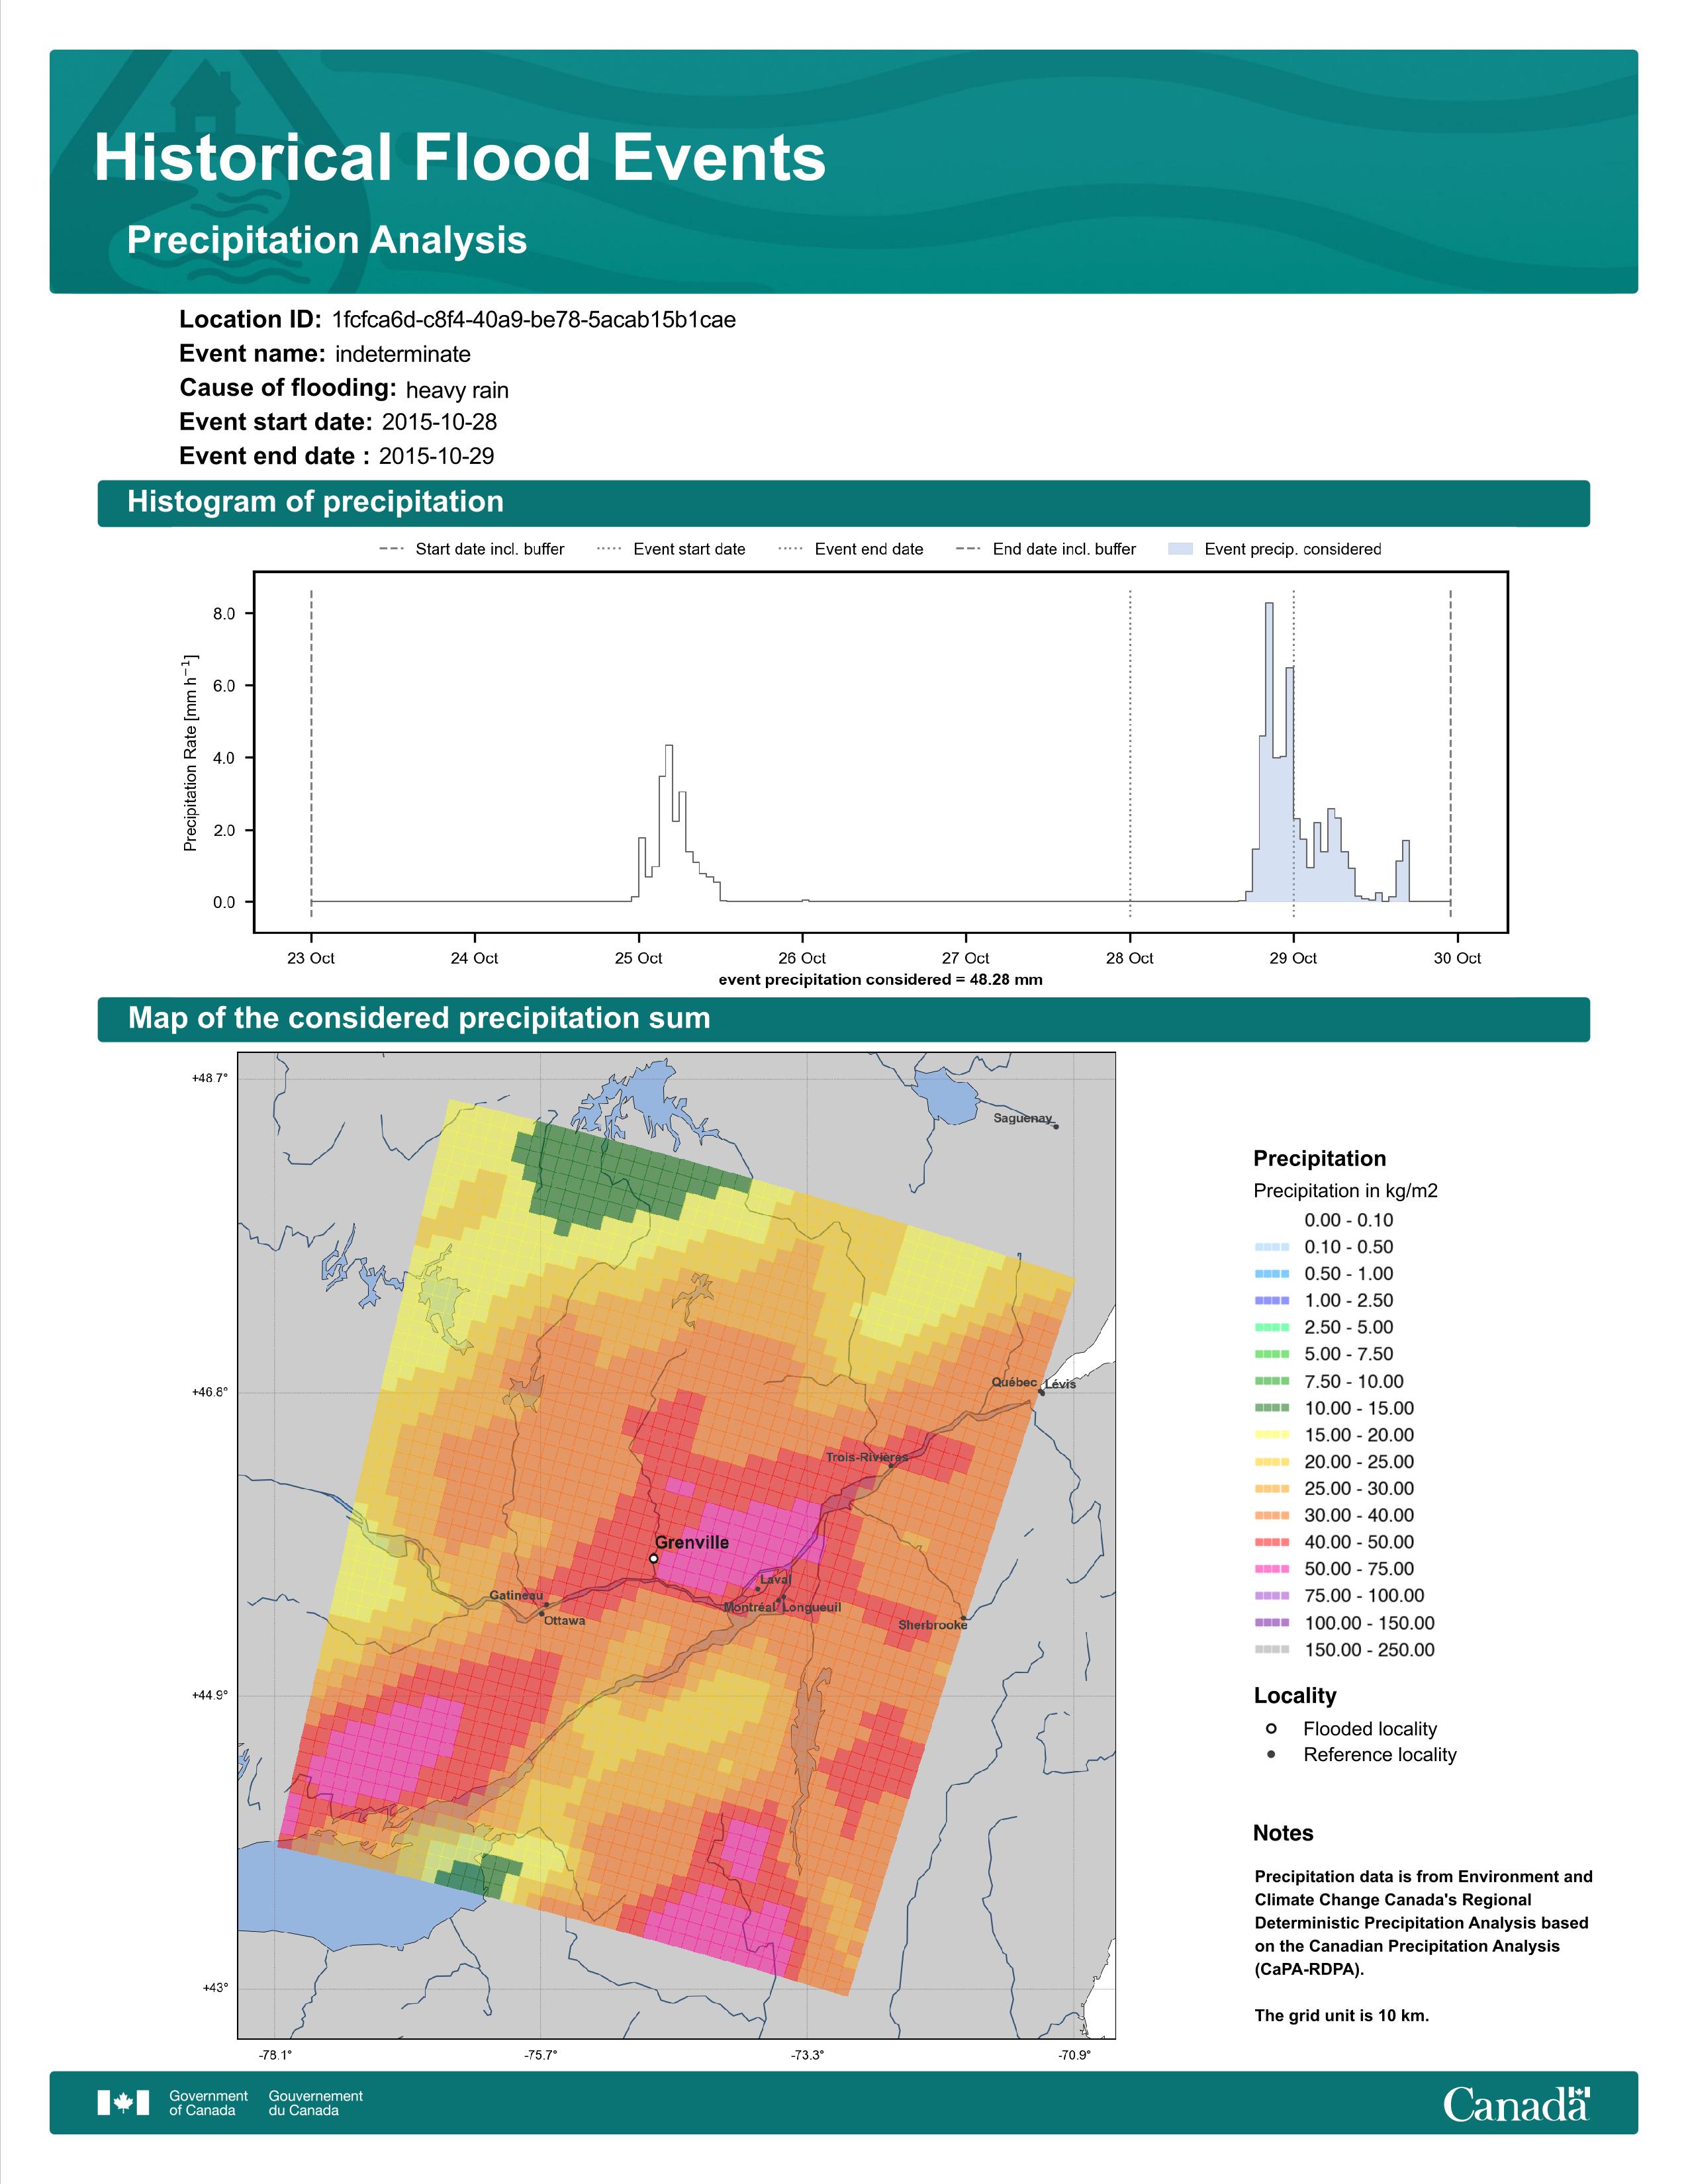Click the 'Event start date' legend entry
Image resolution: width=1688 pixels, height=2184 pixels.
(671, 549)
